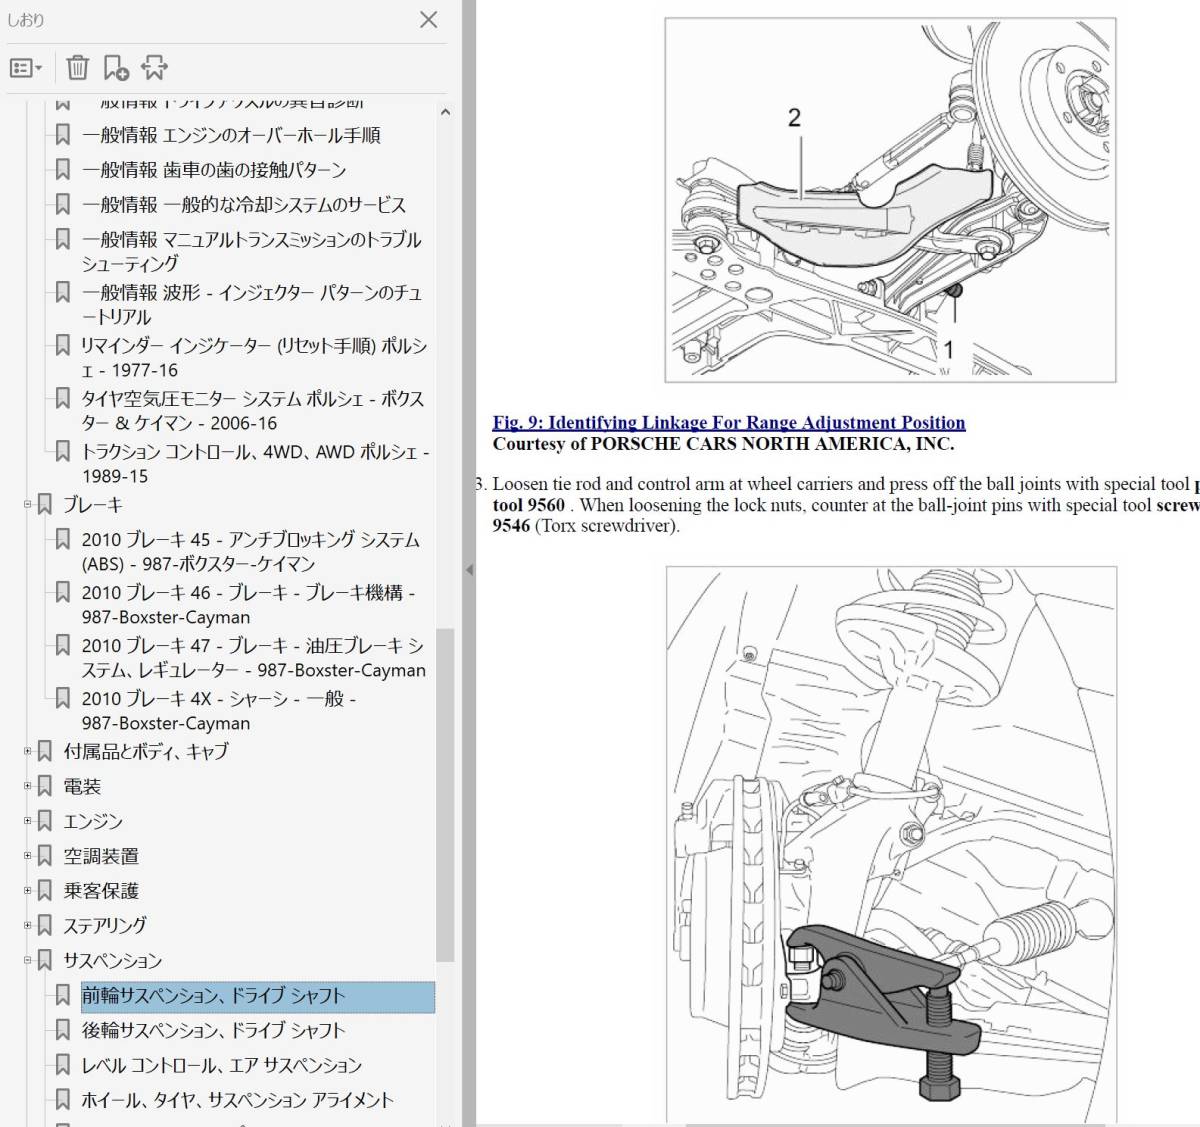Click the find current bookmark icon
The image size is (1200, 1127).
click(x=154, y=67)
